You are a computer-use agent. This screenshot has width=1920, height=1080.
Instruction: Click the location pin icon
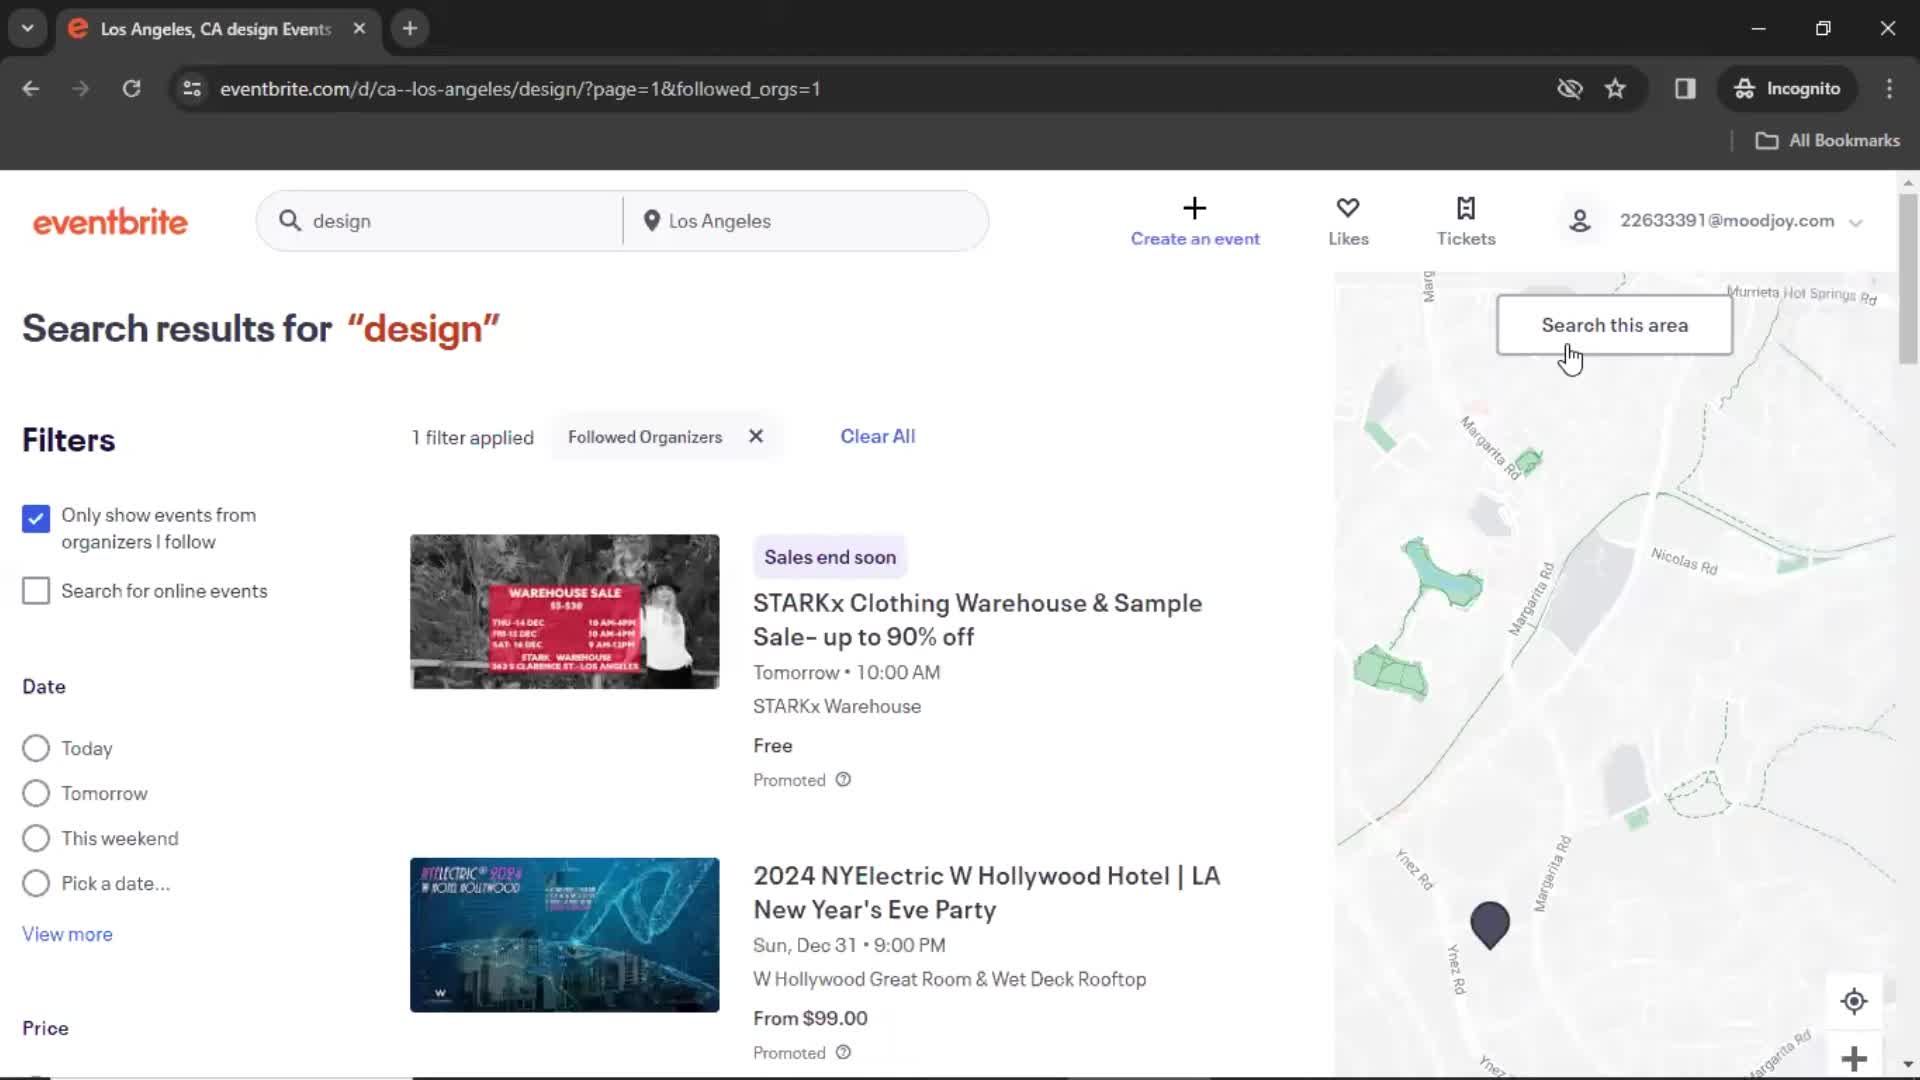click(x=652, y=221)
